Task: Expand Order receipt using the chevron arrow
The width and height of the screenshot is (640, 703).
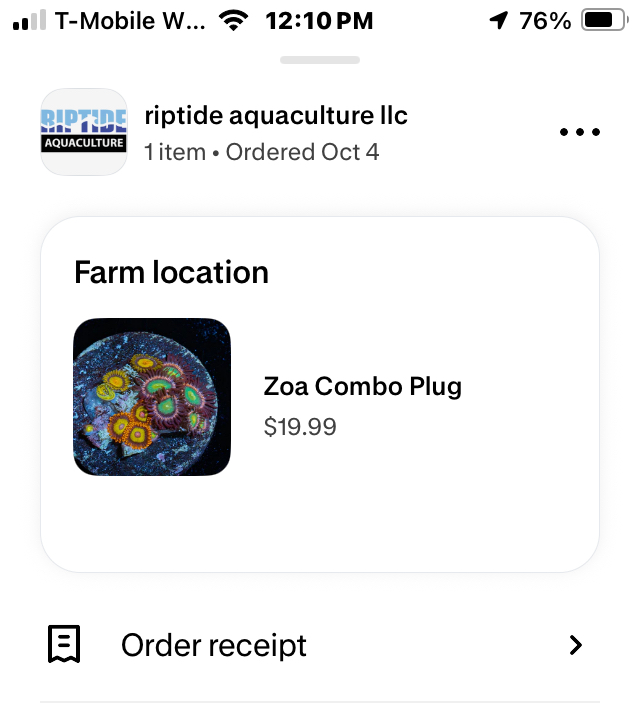Action: coord(575,645)
